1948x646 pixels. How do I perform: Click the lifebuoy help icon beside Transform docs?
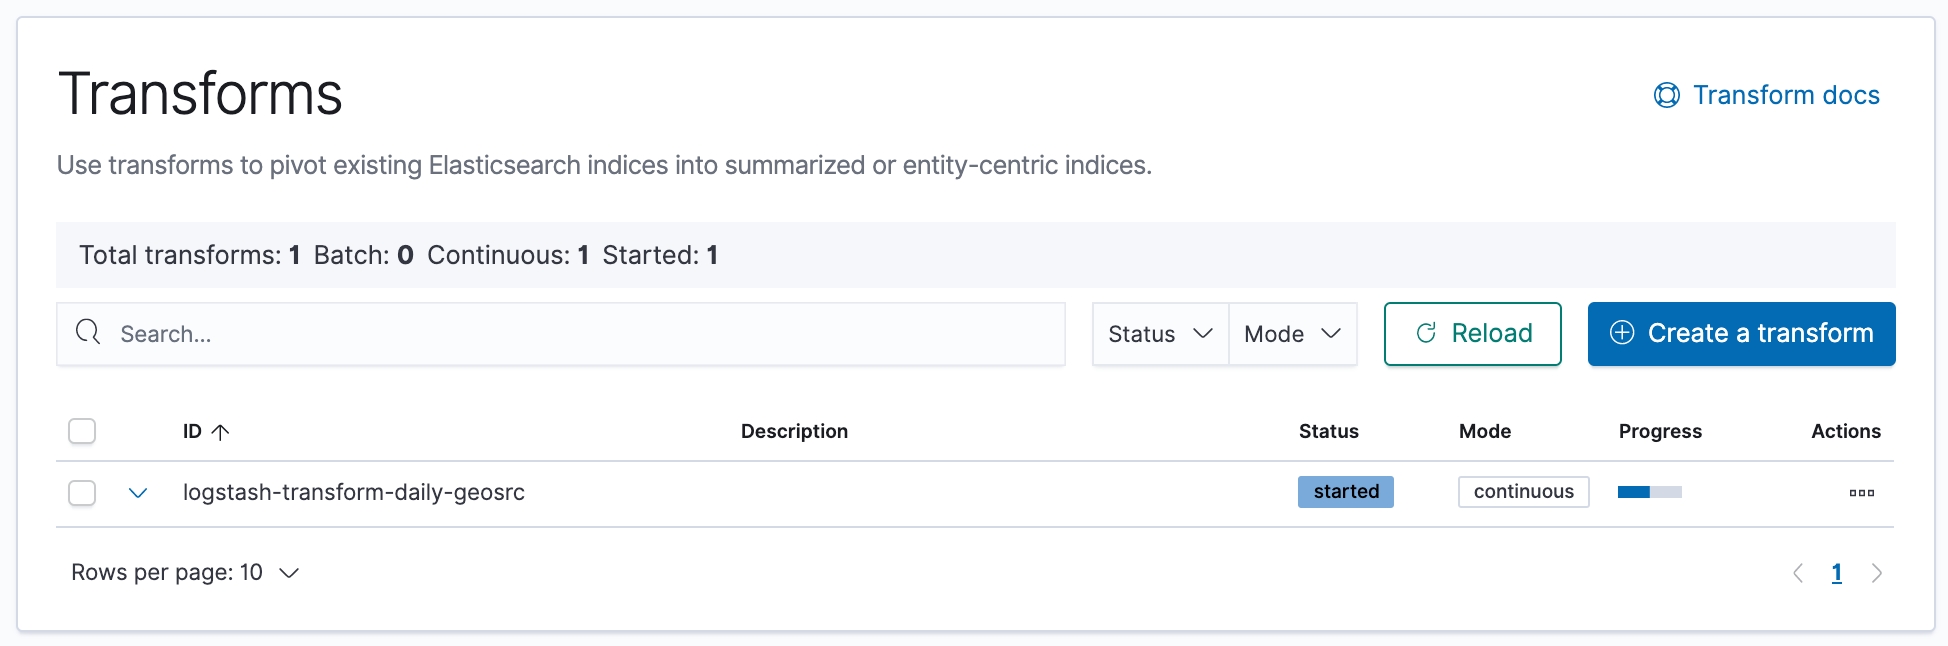[x=1666, y=95]
